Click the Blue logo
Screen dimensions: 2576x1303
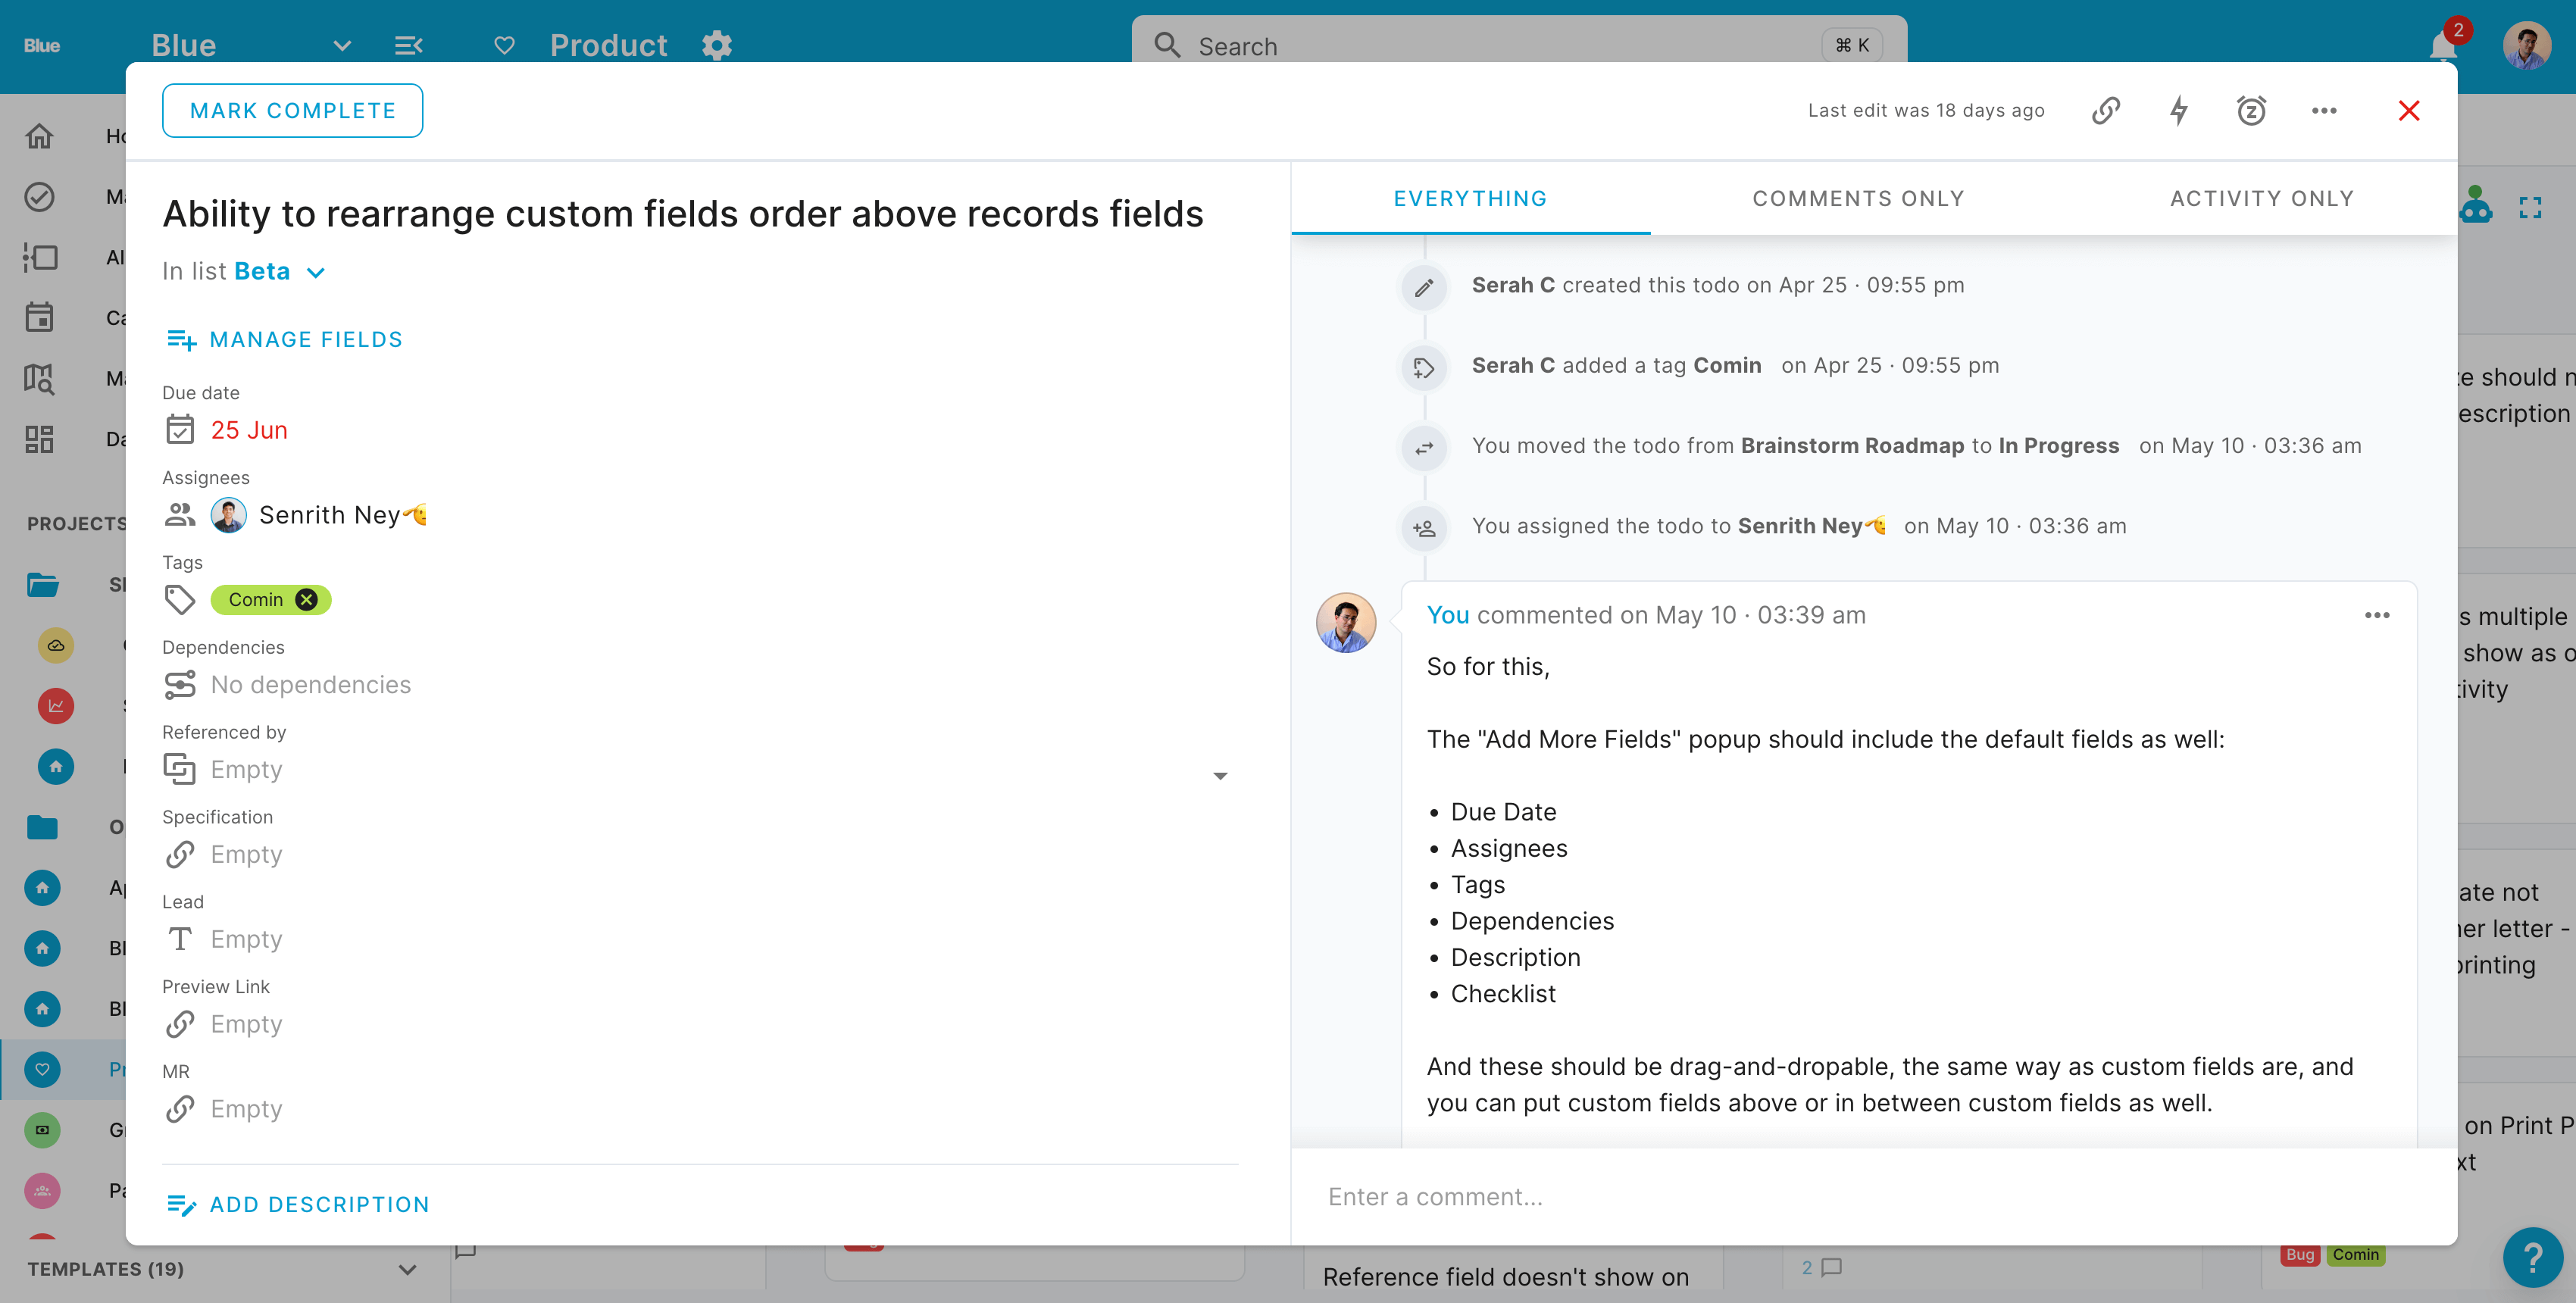coord(42,46)
